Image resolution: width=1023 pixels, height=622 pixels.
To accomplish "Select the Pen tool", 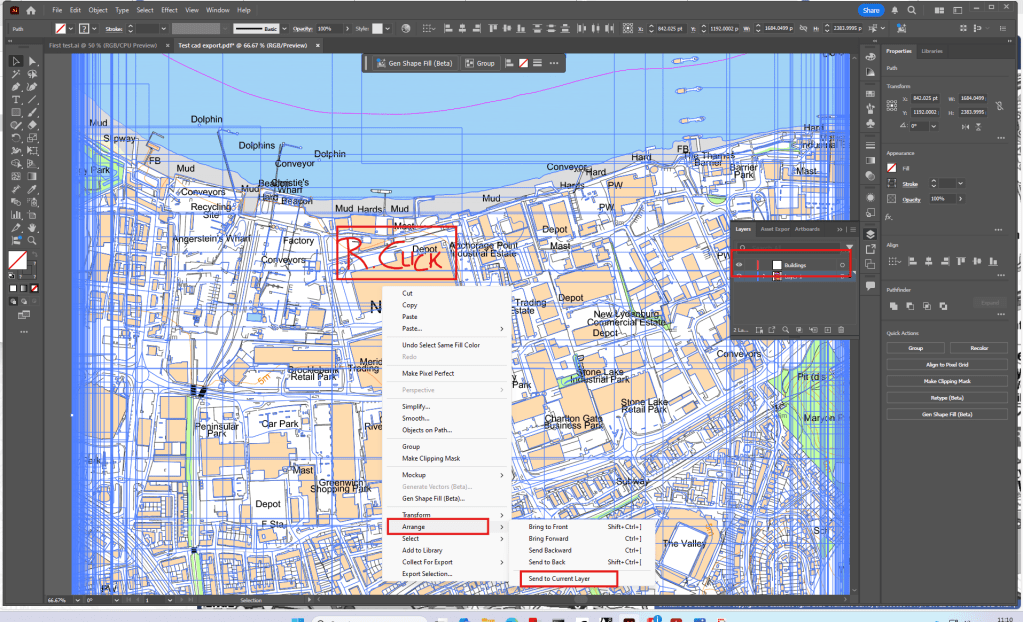I will coord(16,87).
